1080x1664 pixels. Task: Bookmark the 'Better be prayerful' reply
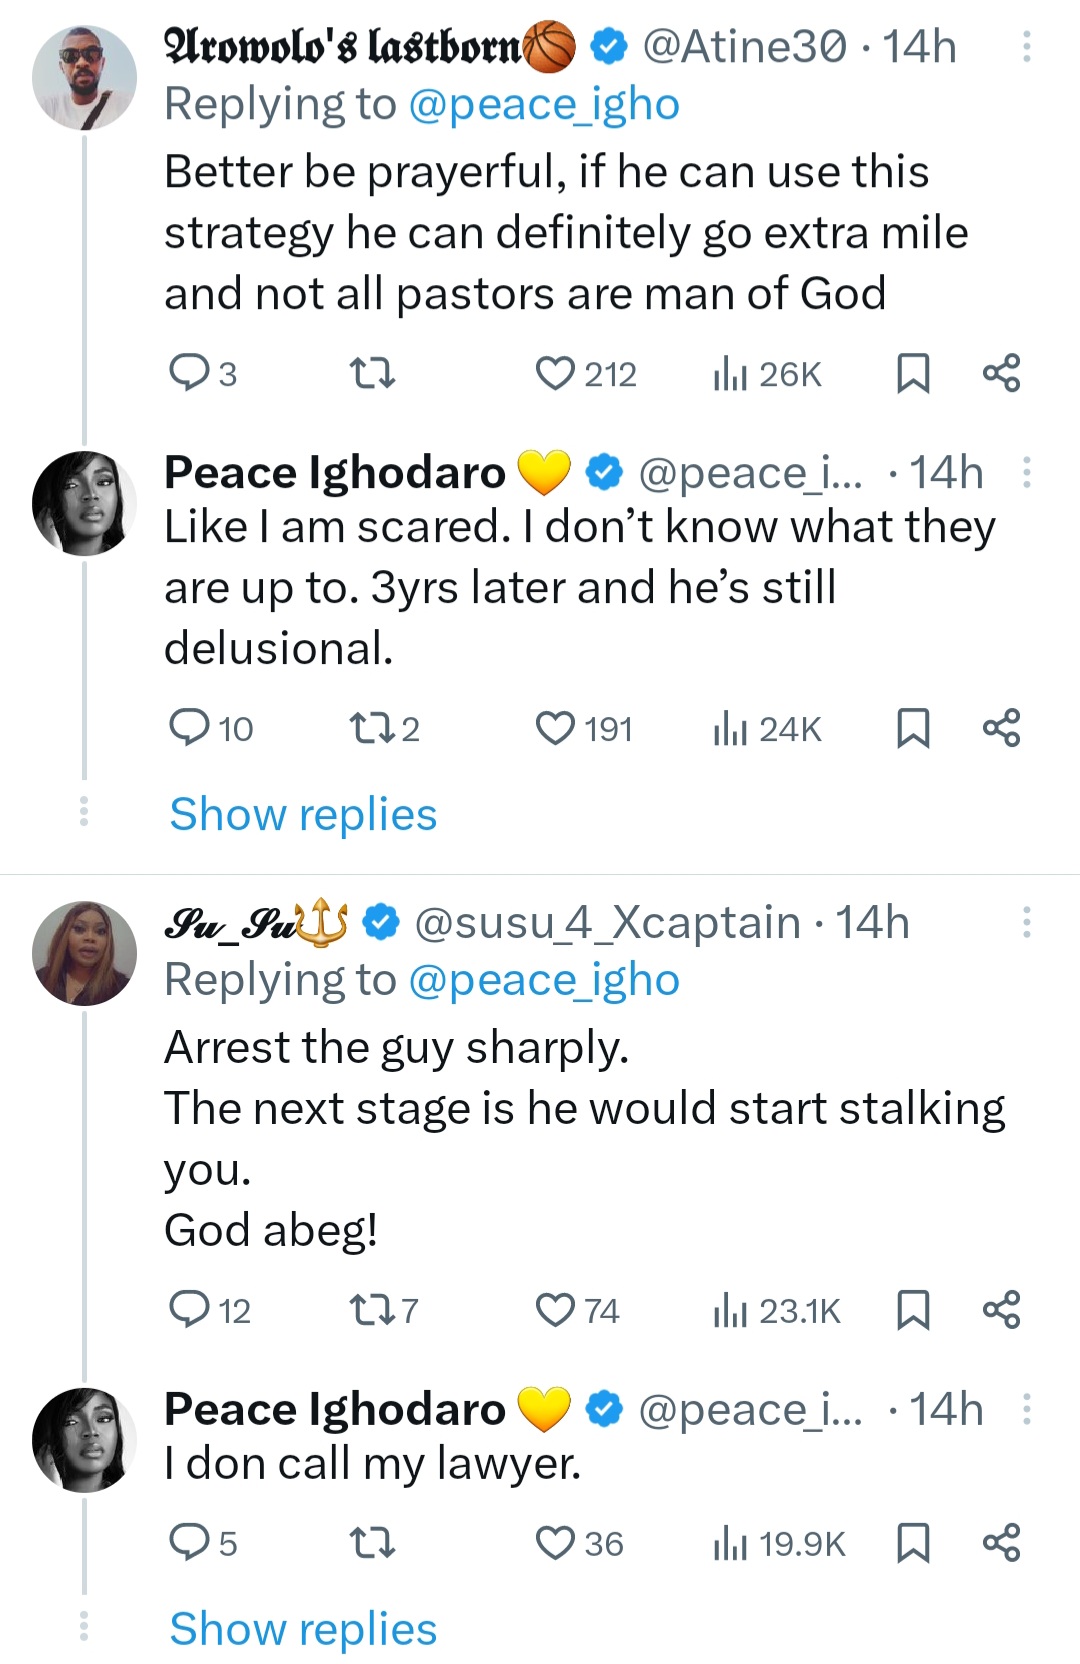[912, 374]
